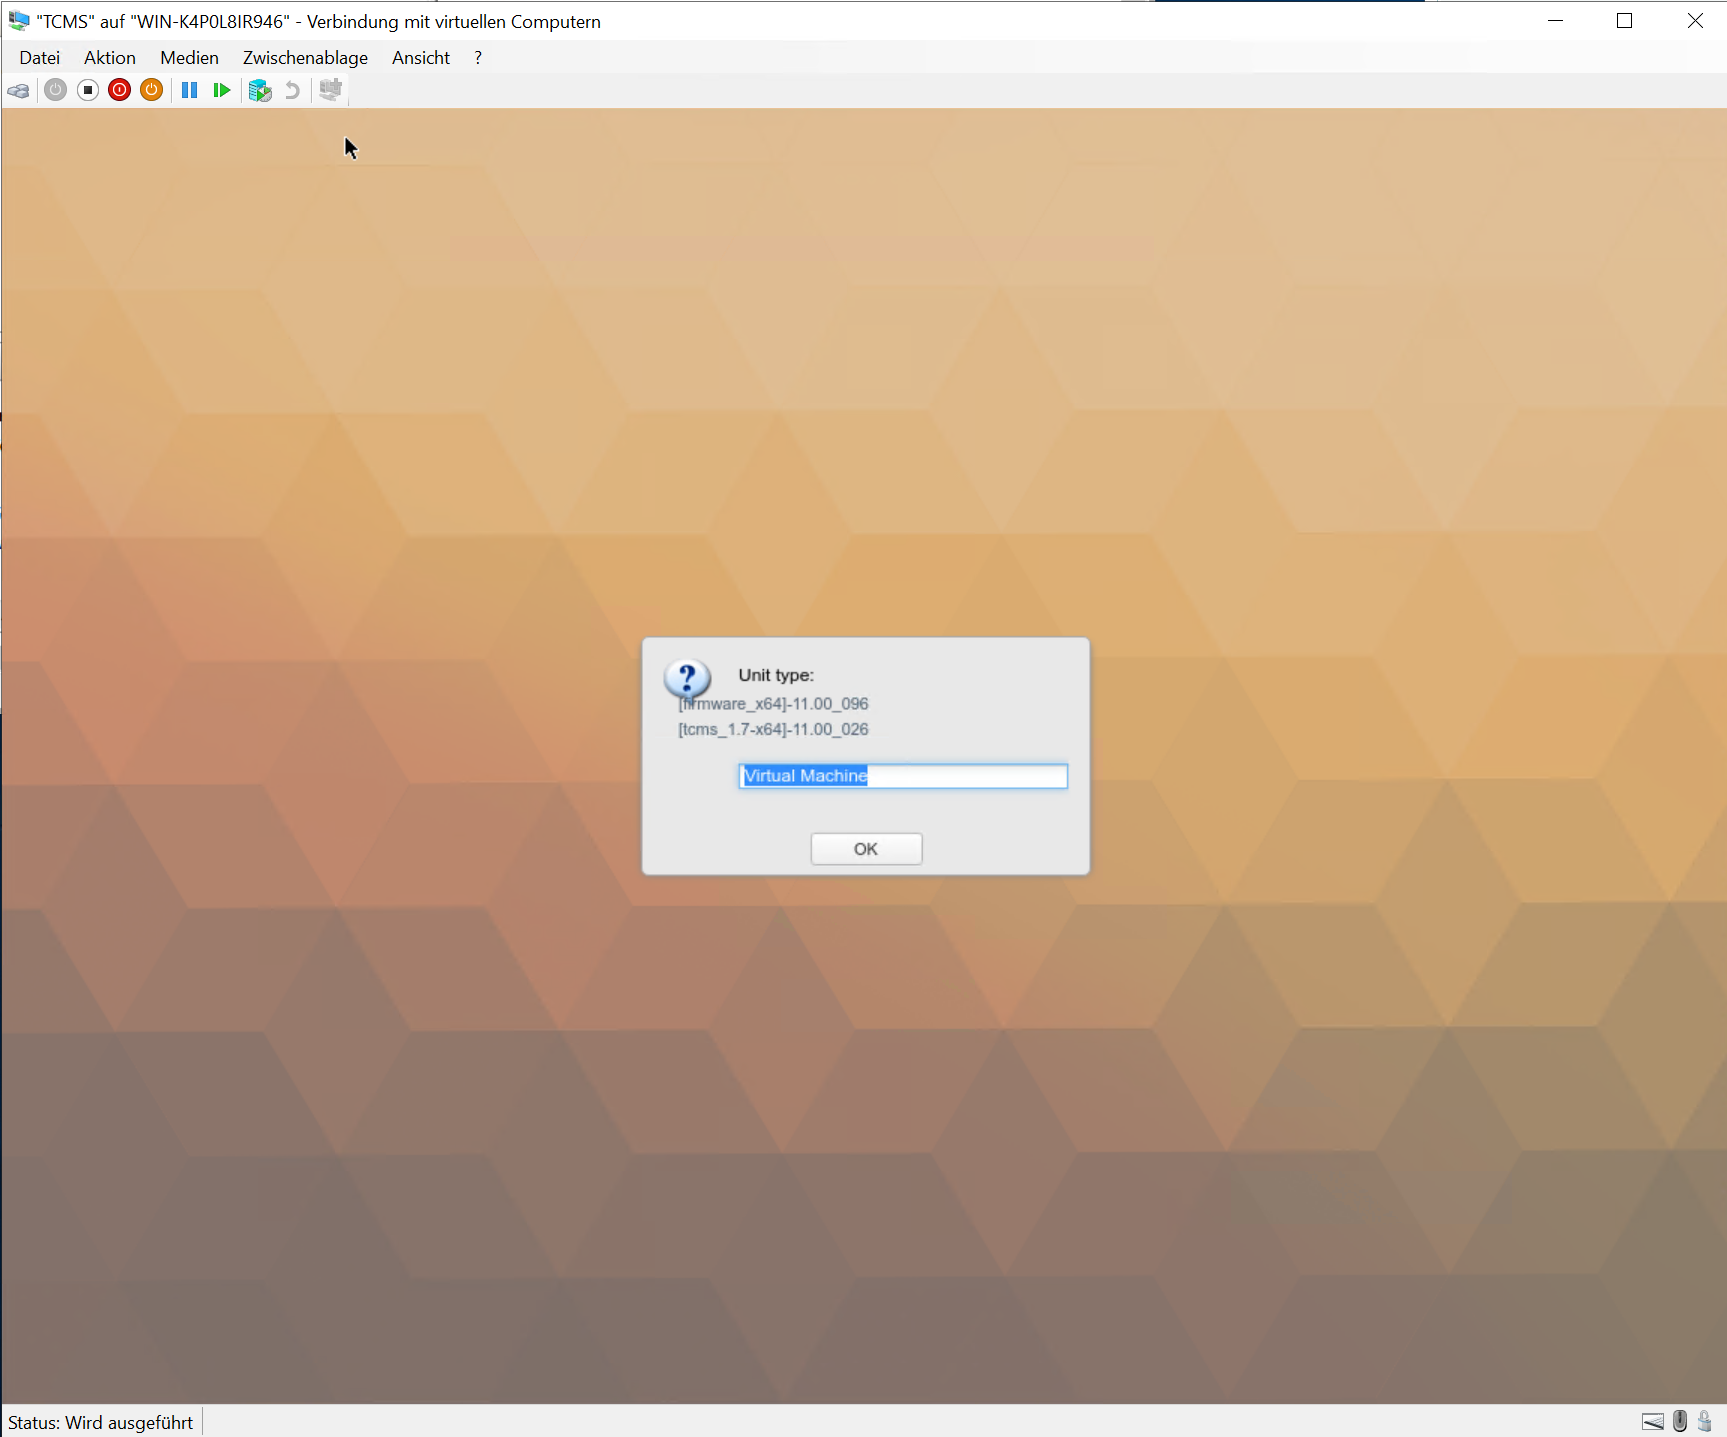
Task: Open the Ansicht menu
Action: [x=420, y=58]
